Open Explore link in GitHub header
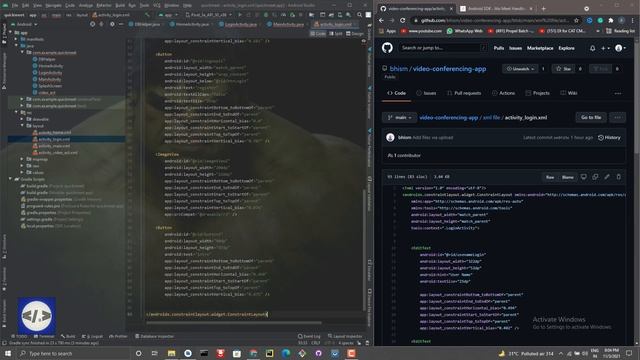This screenshot has width=640, height=360. [x=566, y=48]
